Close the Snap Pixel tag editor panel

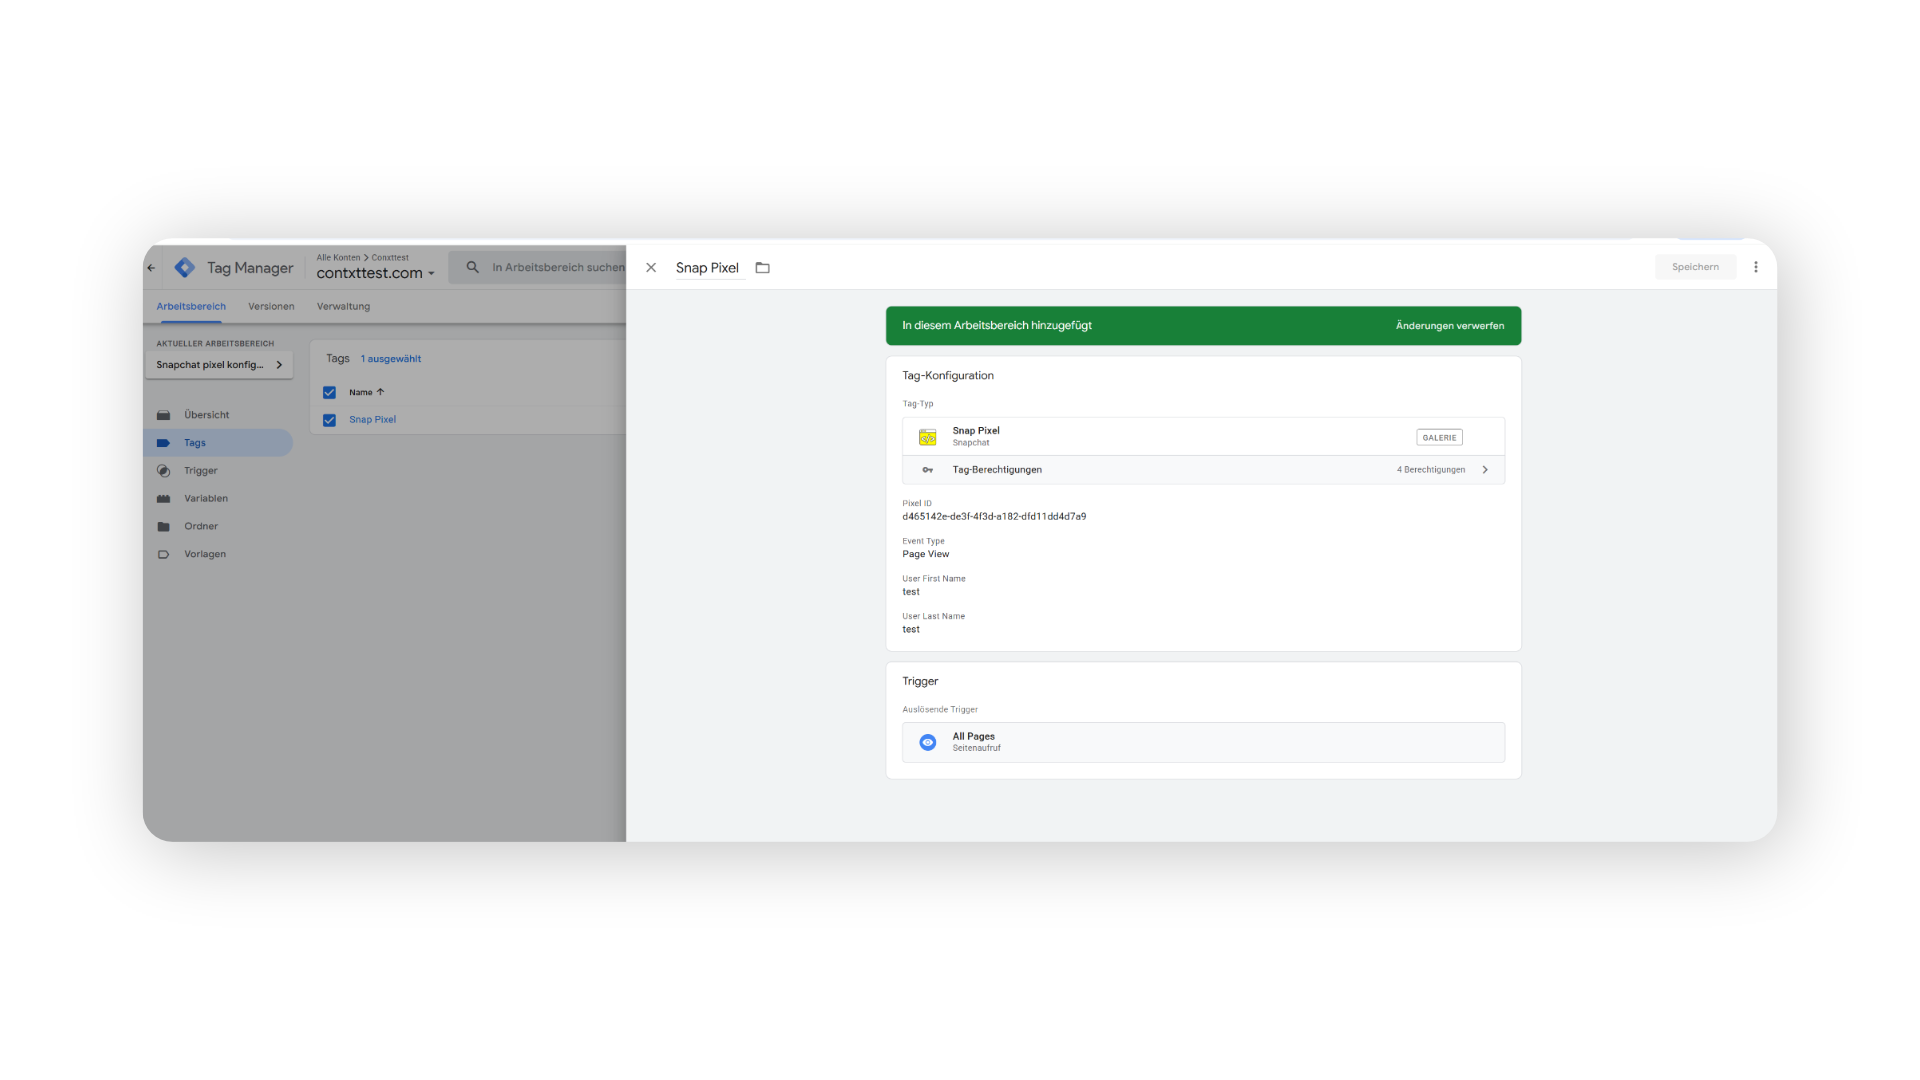tap(651, 268)
